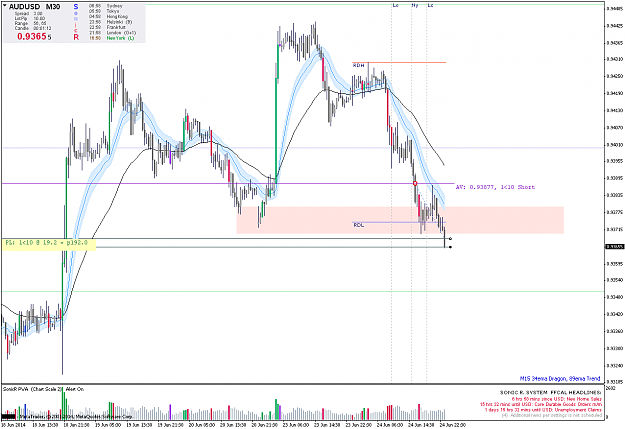Image resolution: width=625 pixels, height=429 pixels.
Task: Click the current price tag on scale
Action: coord(615,247)
